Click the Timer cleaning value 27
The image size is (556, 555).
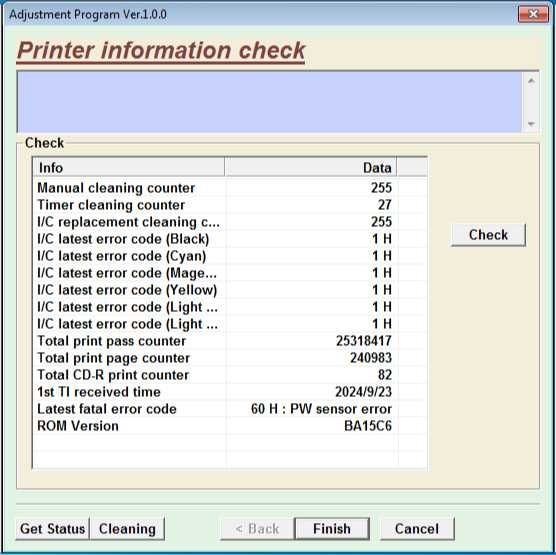385,205
